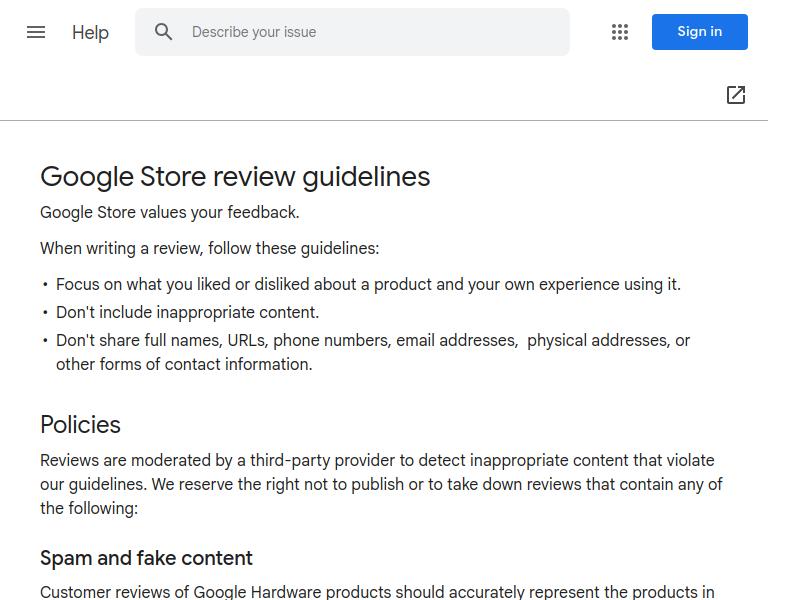Open article in new window icon
800x600 pixels.
pos(735,95)
